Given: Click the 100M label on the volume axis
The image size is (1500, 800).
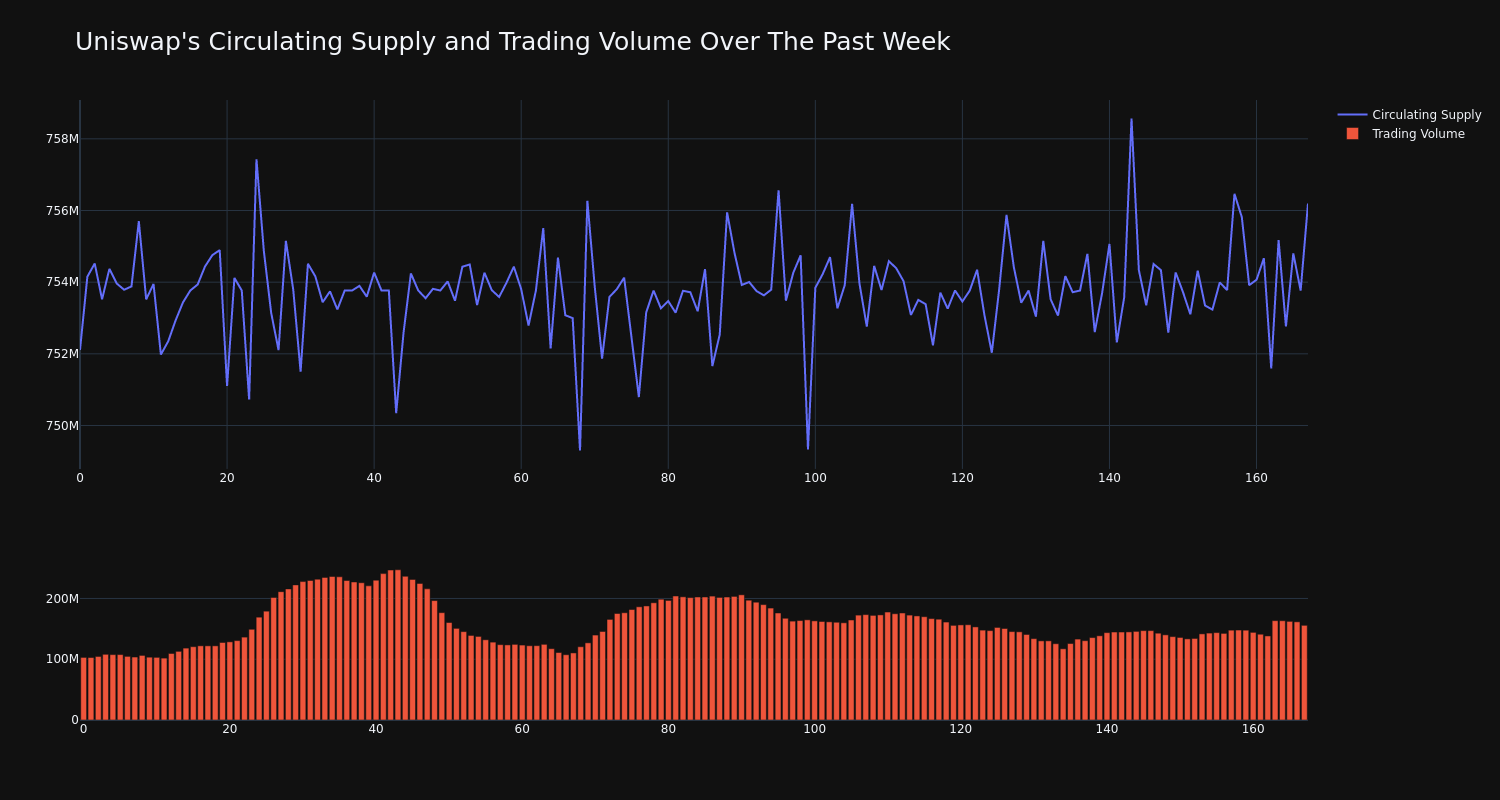Looking at the screenshot, I should [62, 659].
